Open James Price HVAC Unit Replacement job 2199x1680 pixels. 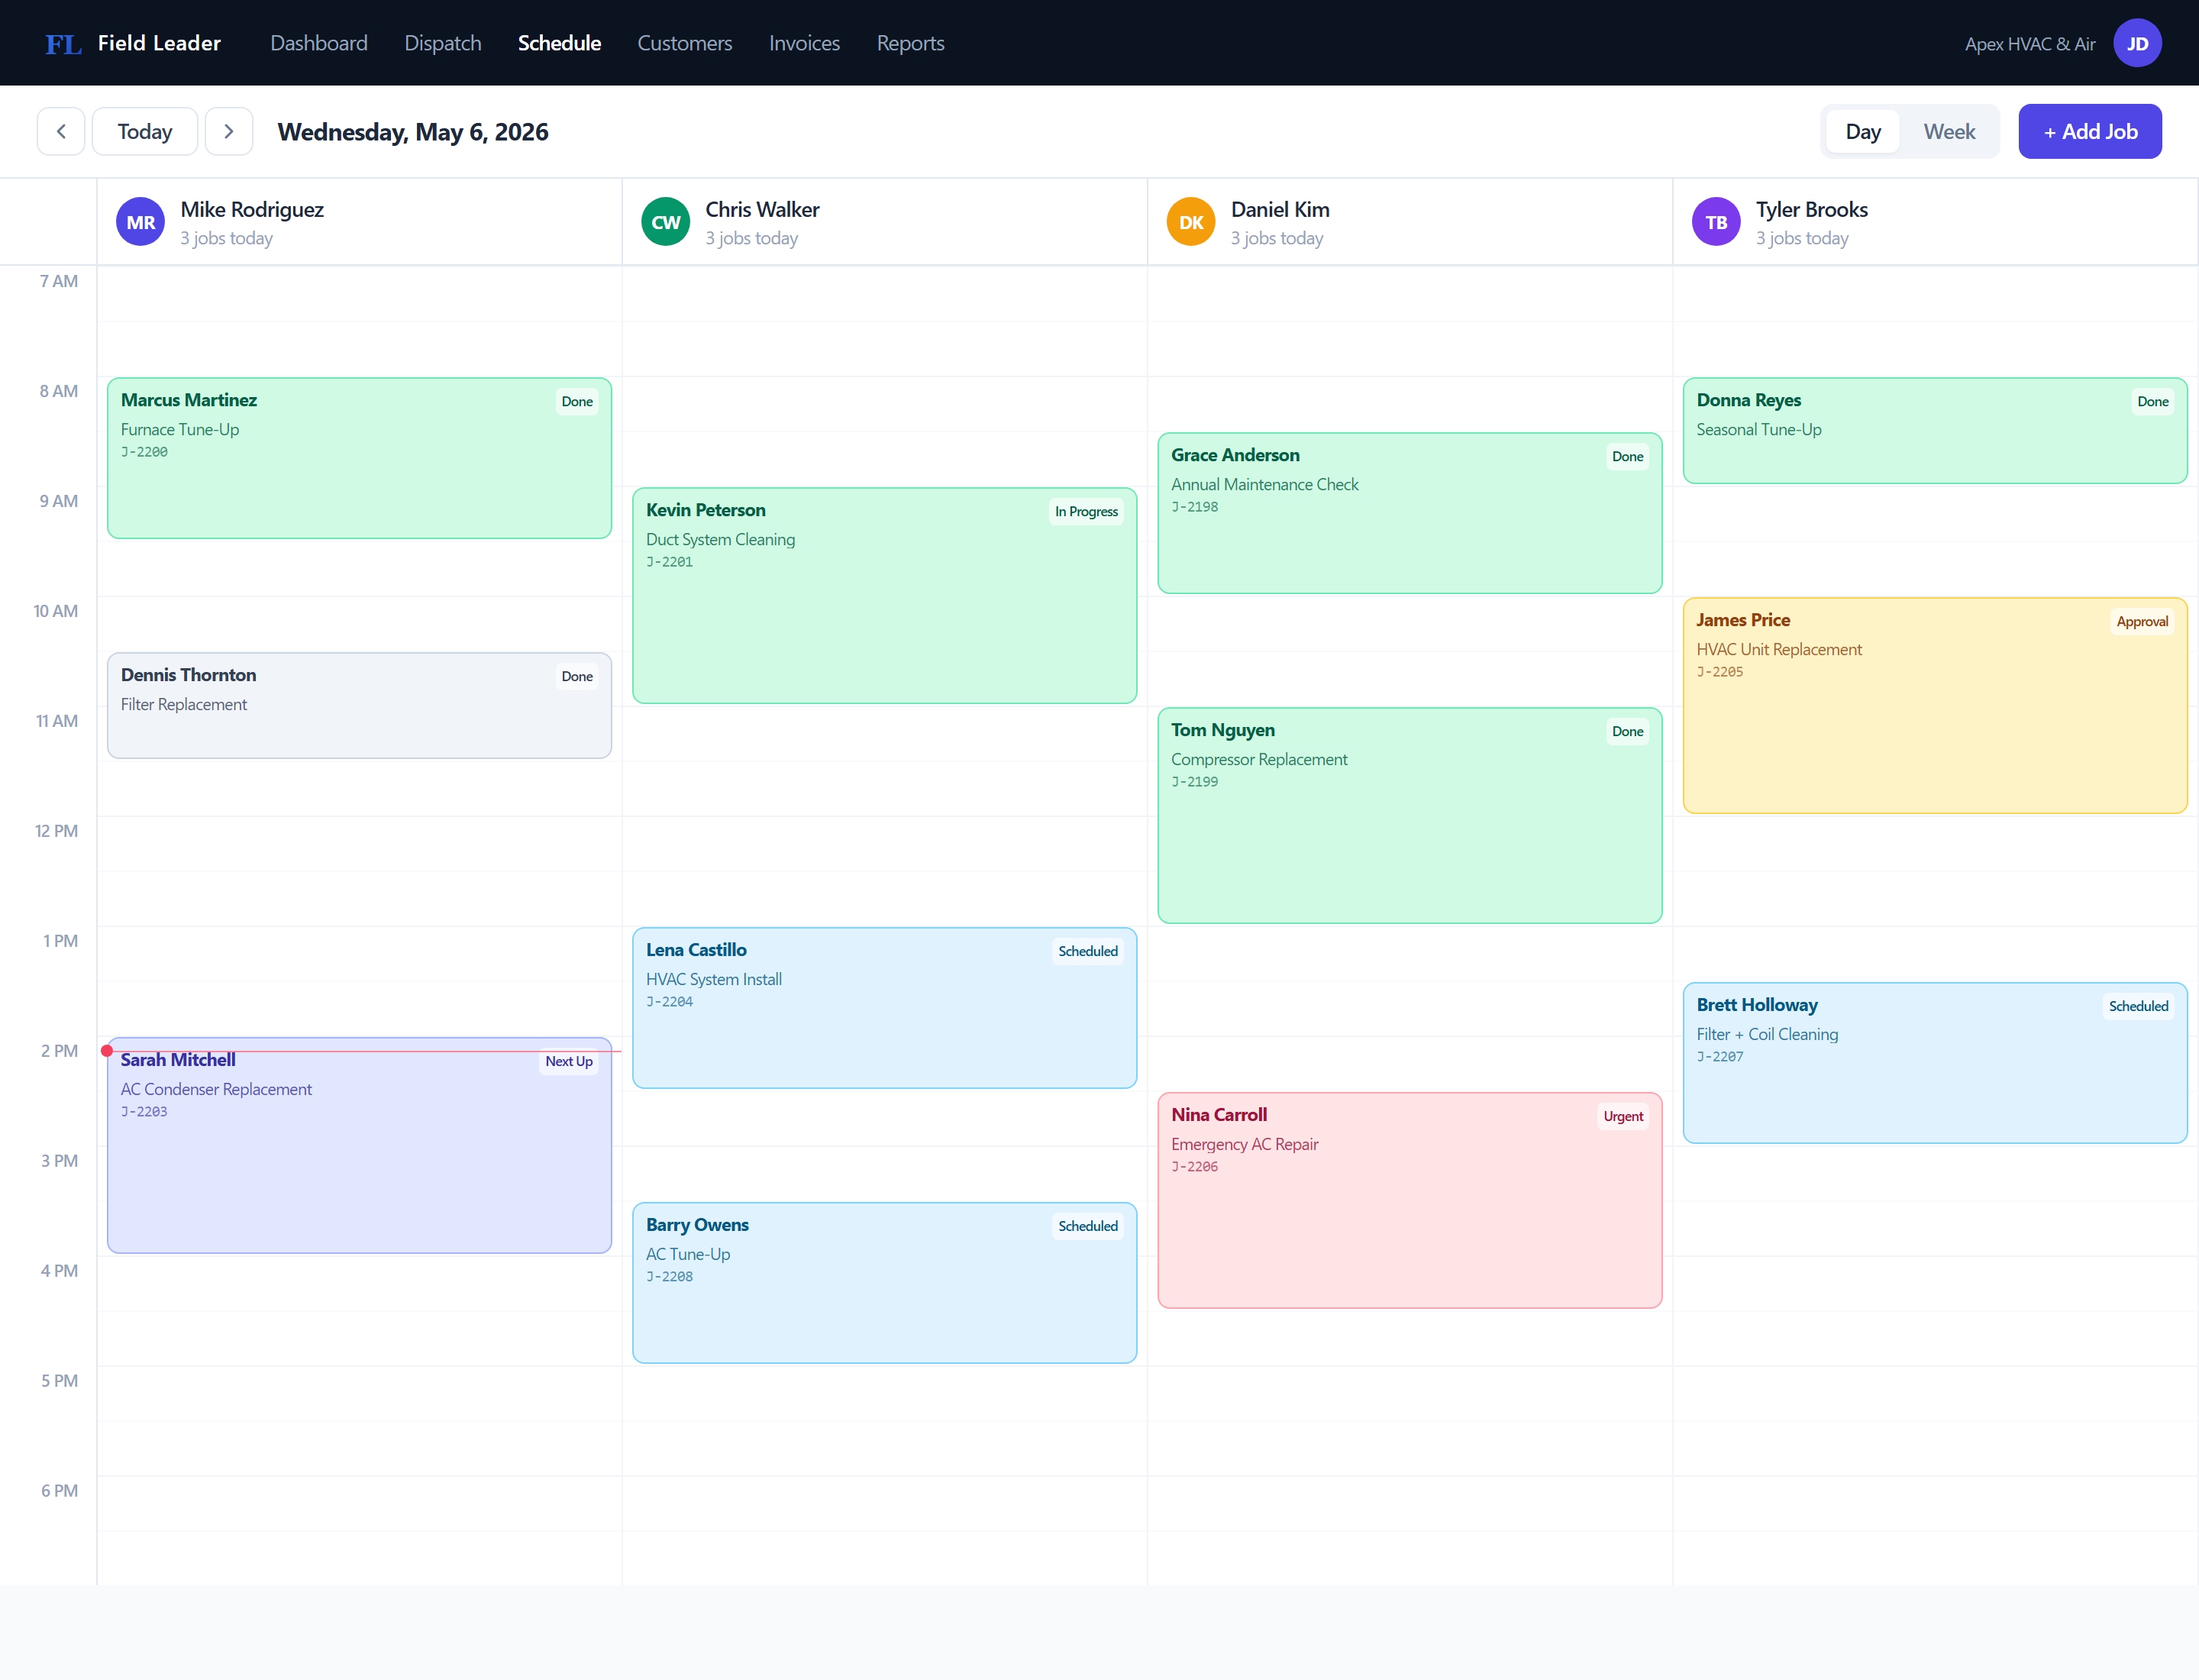[1935, 706]
